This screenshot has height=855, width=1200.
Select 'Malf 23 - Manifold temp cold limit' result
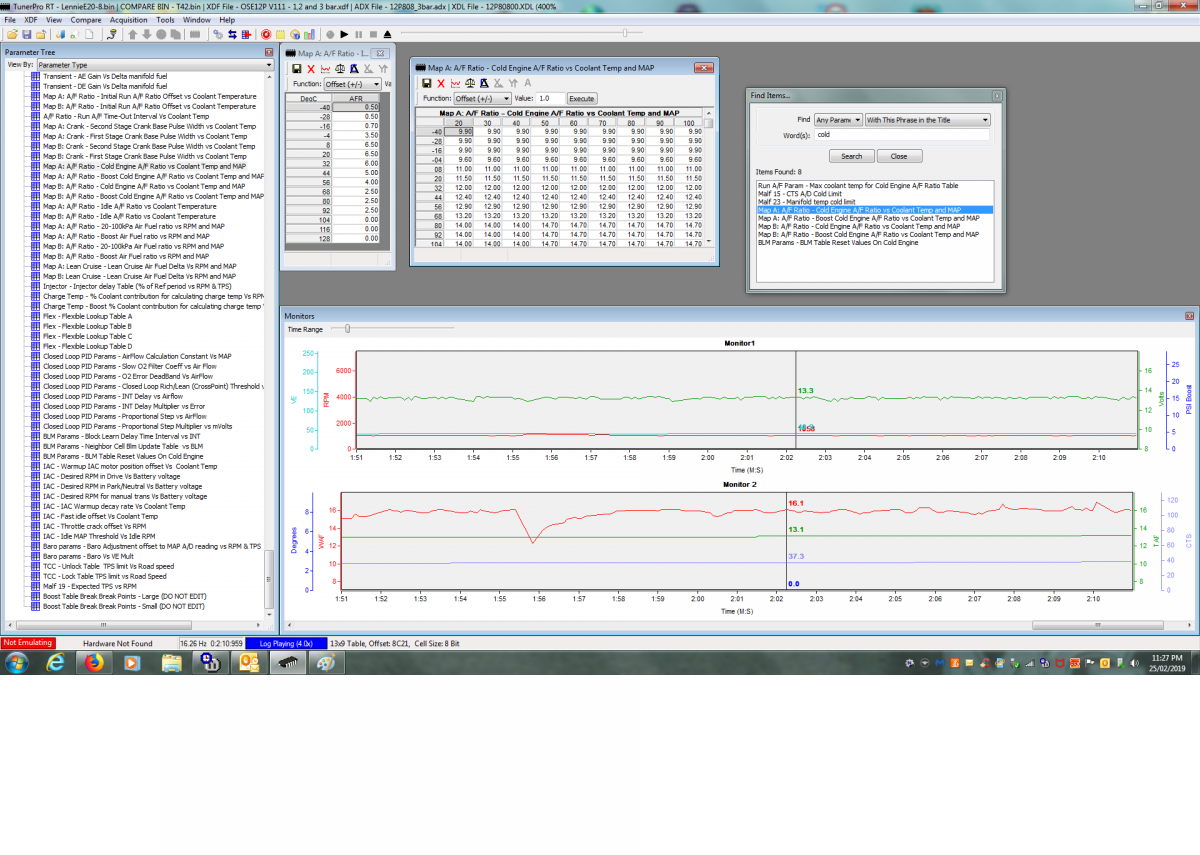pyautogui.click(x=809, y=202)
